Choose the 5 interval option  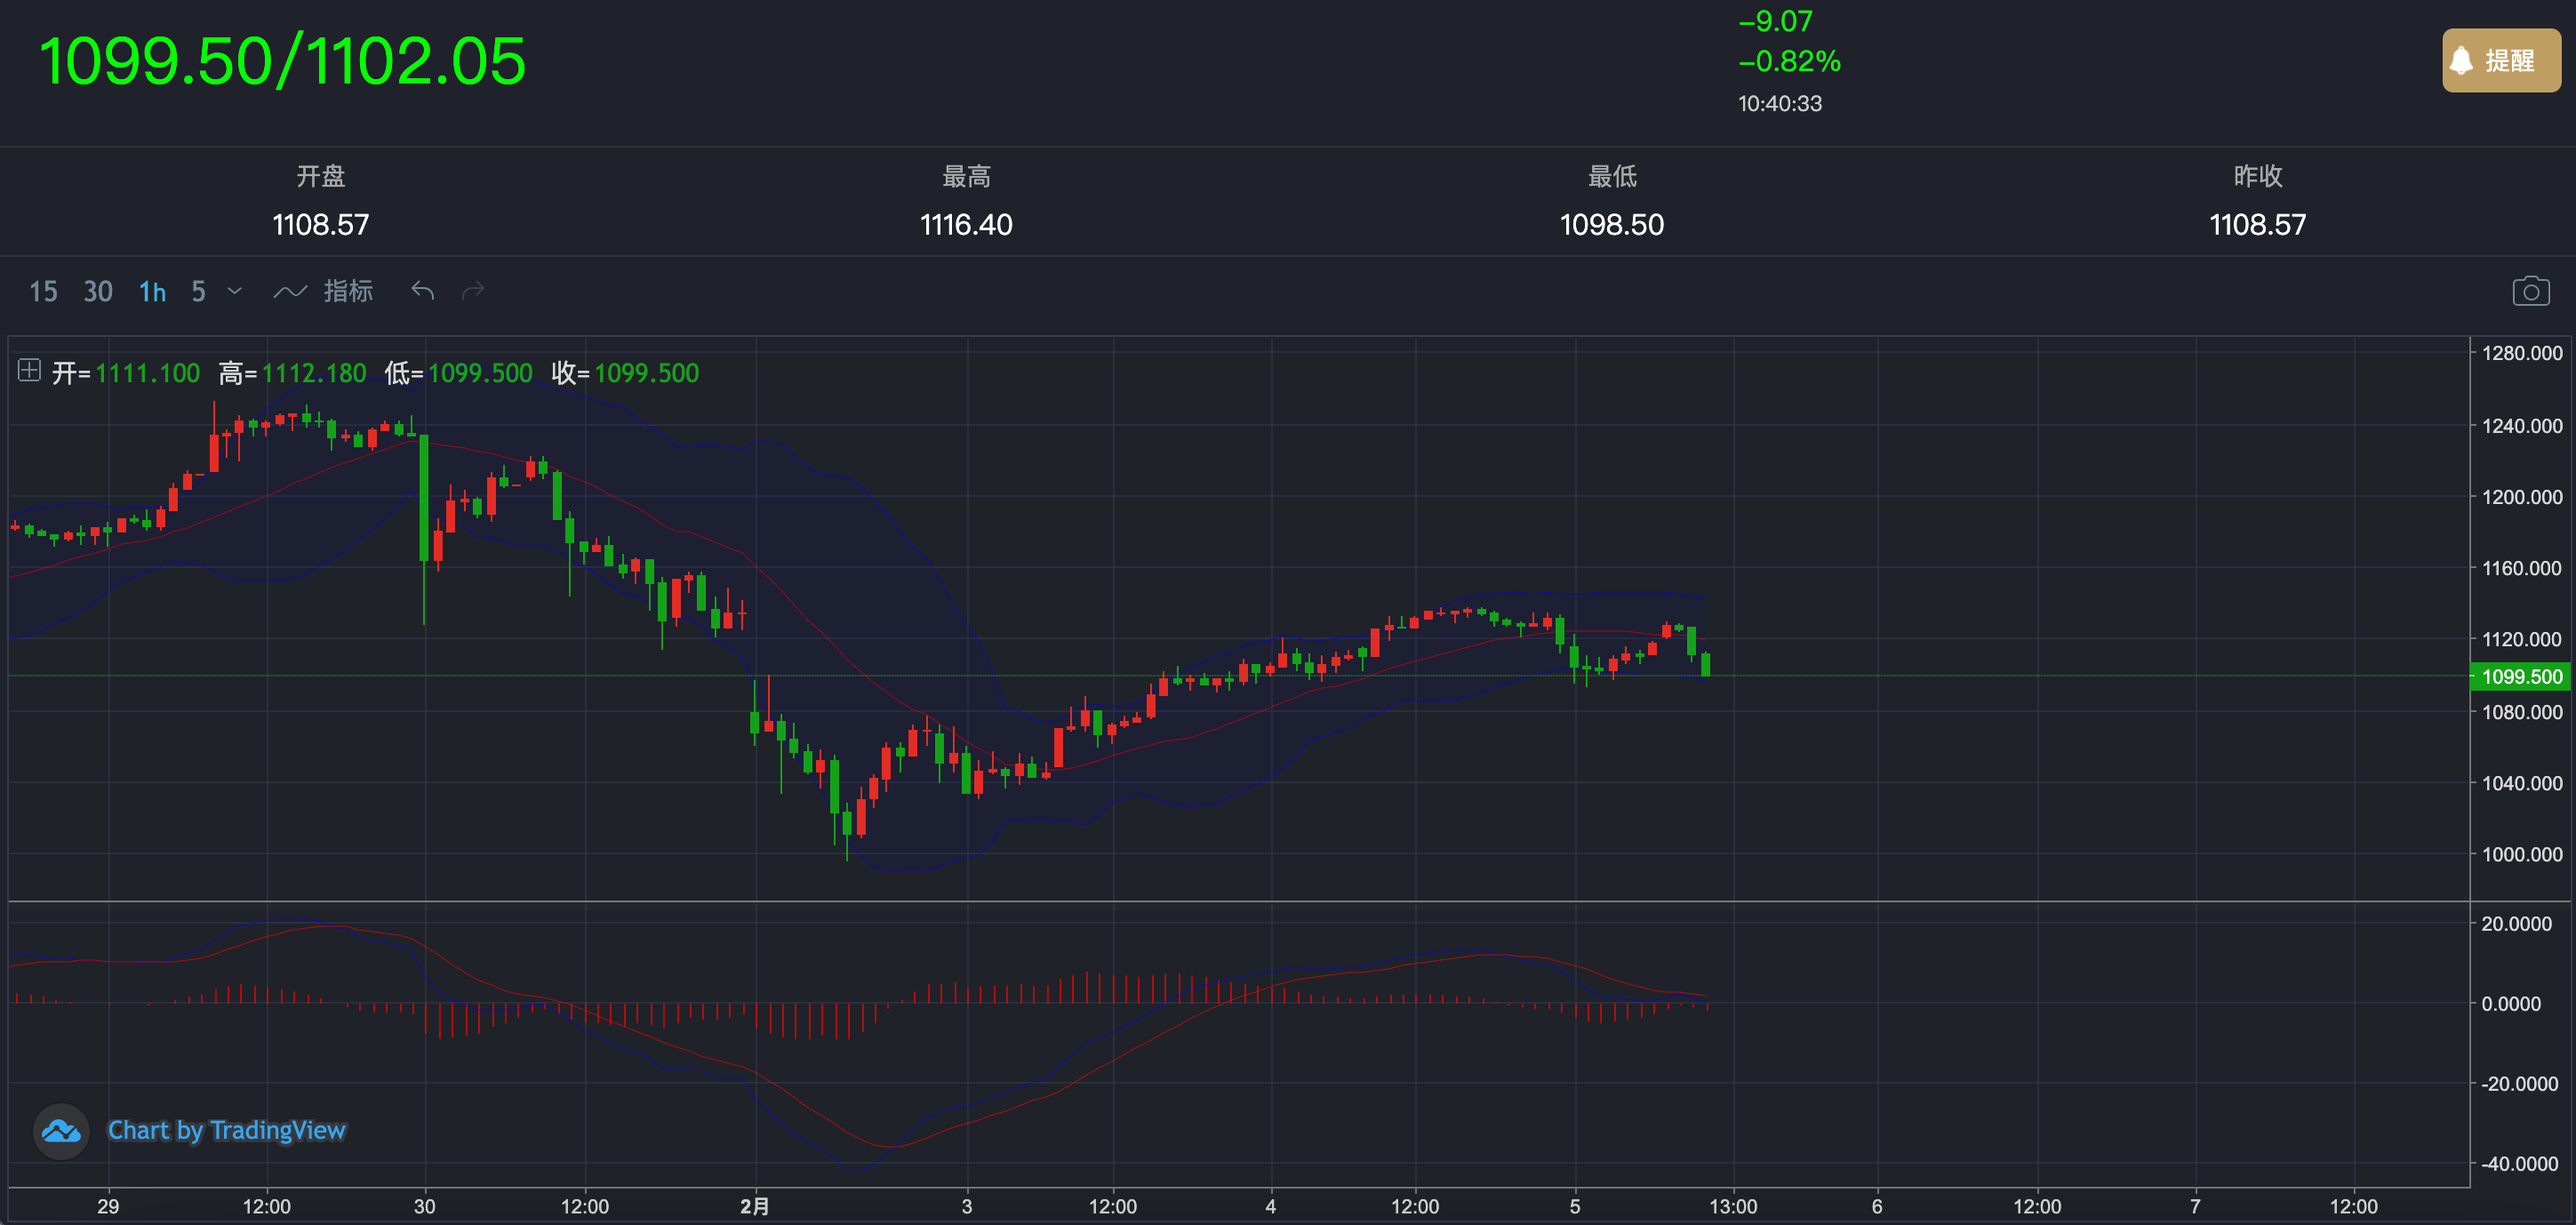pyautogui.click(x=199, y=291)
